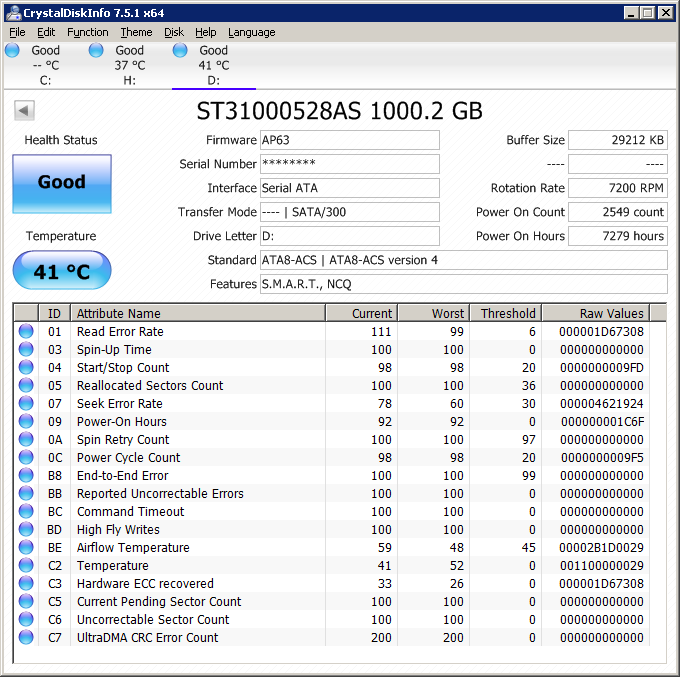Click status orb for Spin Retry Count
Image resolution: width=680 pixels, height=677 pixels.
[x=26, y=439]
